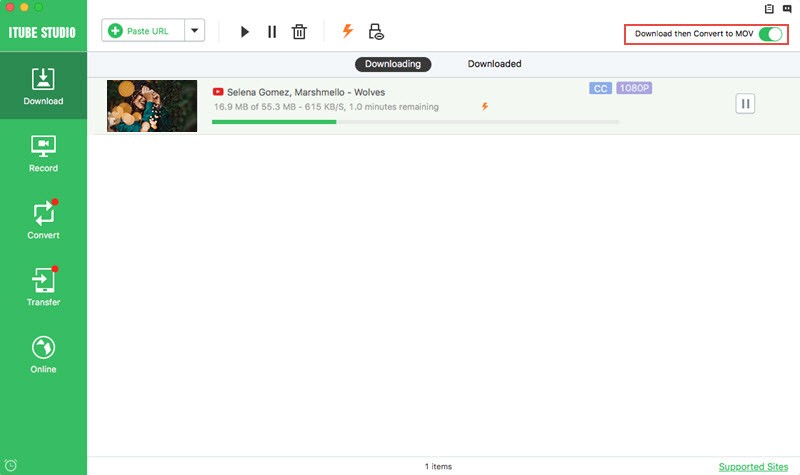The width and height of the screenshot is (800, 475).
Task: Click the ITUBE STUDIO logo
Action: pos(42,33)
